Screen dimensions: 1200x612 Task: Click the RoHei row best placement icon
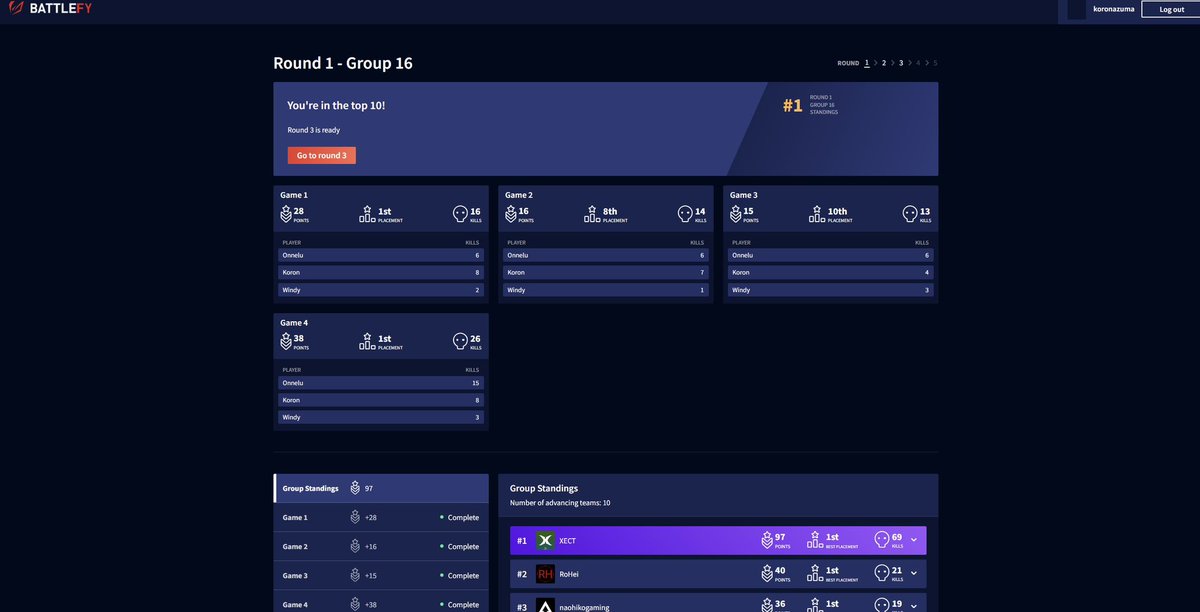[815, 574]
